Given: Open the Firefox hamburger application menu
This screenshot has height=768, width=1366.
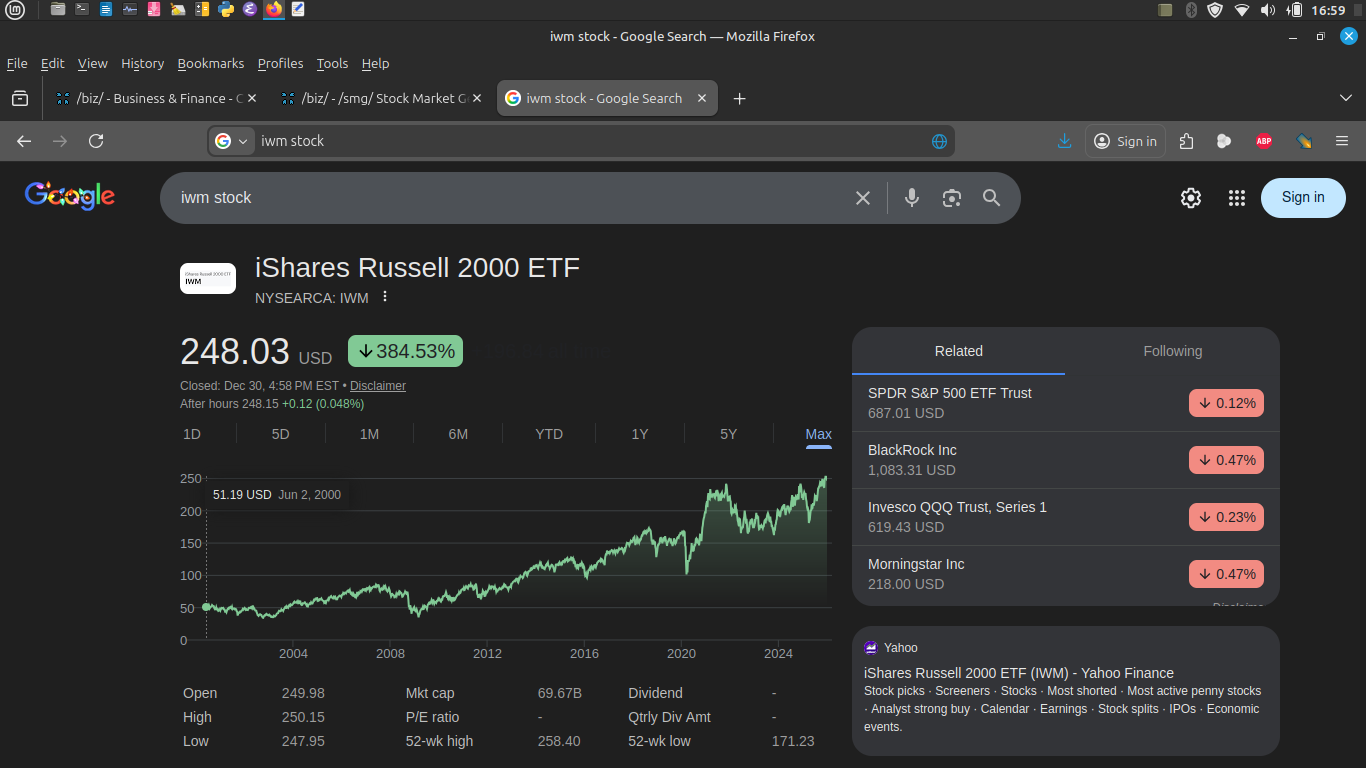Looking at the screenshot, I should click(1342, 141).
